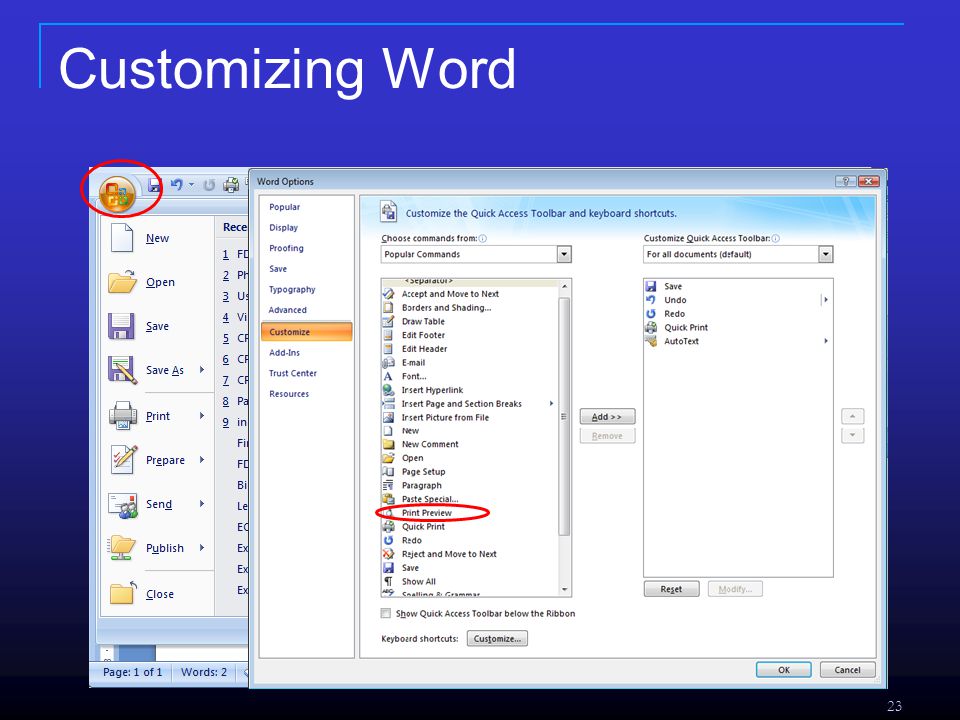Select the Page Setup command icon

click(388, 472)
